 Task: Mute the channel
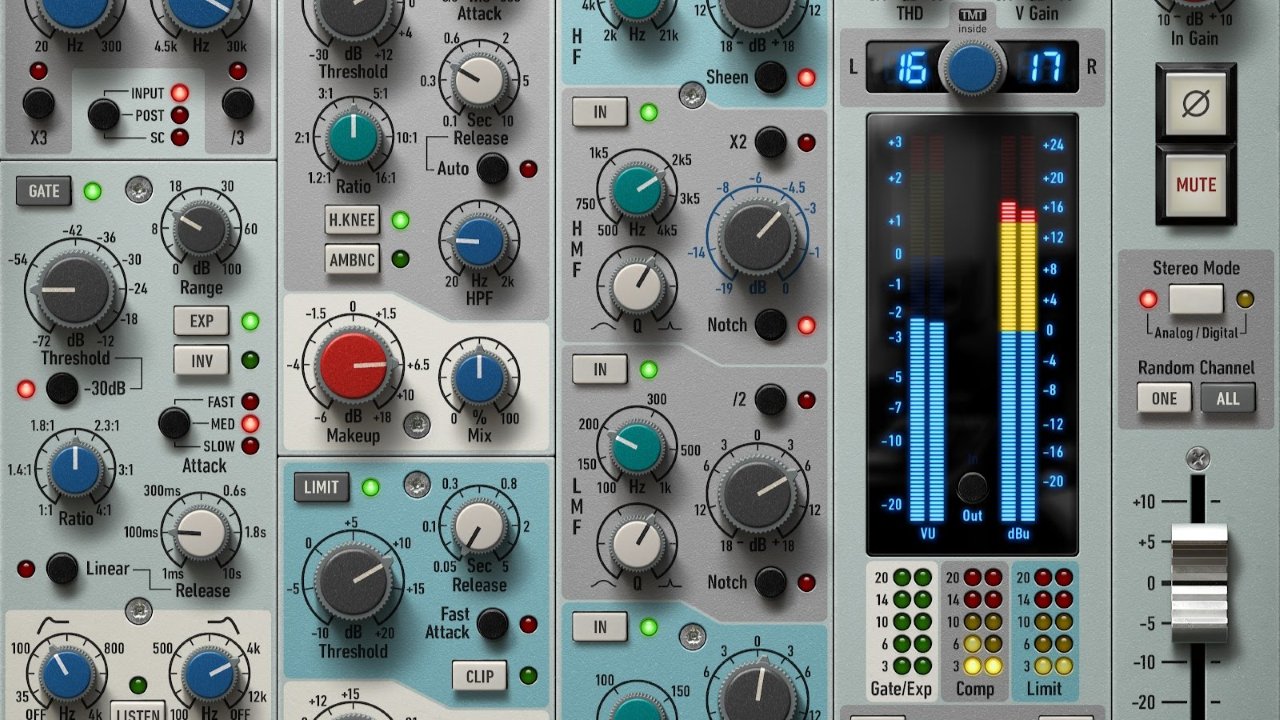tap(1195, 182)
